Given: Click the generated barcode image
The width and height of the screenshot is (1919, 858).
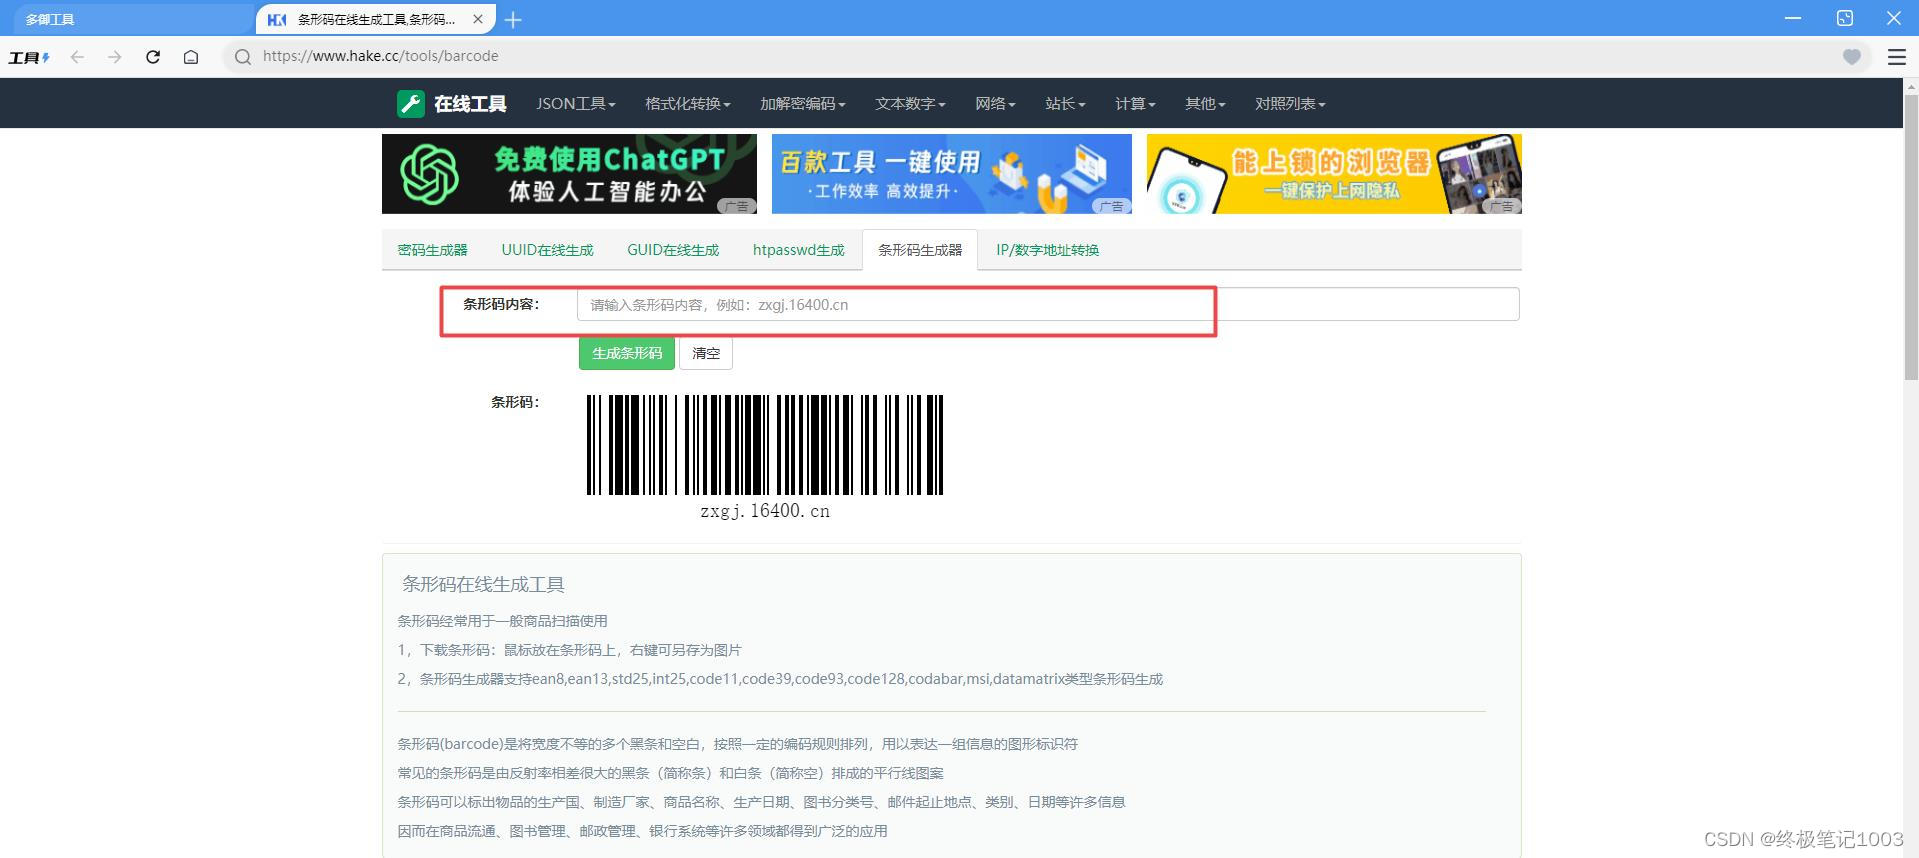Looking at the screenshot, I should (765, 445).
